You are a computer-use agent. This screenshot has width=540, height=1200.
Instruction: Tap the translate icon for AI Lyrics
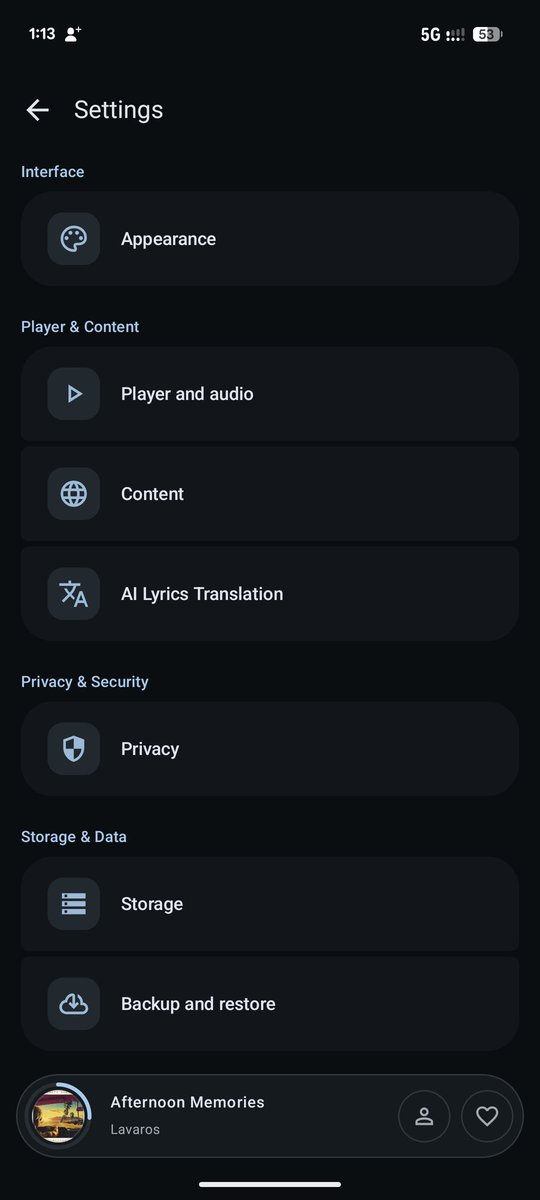(x=74, y=594)
